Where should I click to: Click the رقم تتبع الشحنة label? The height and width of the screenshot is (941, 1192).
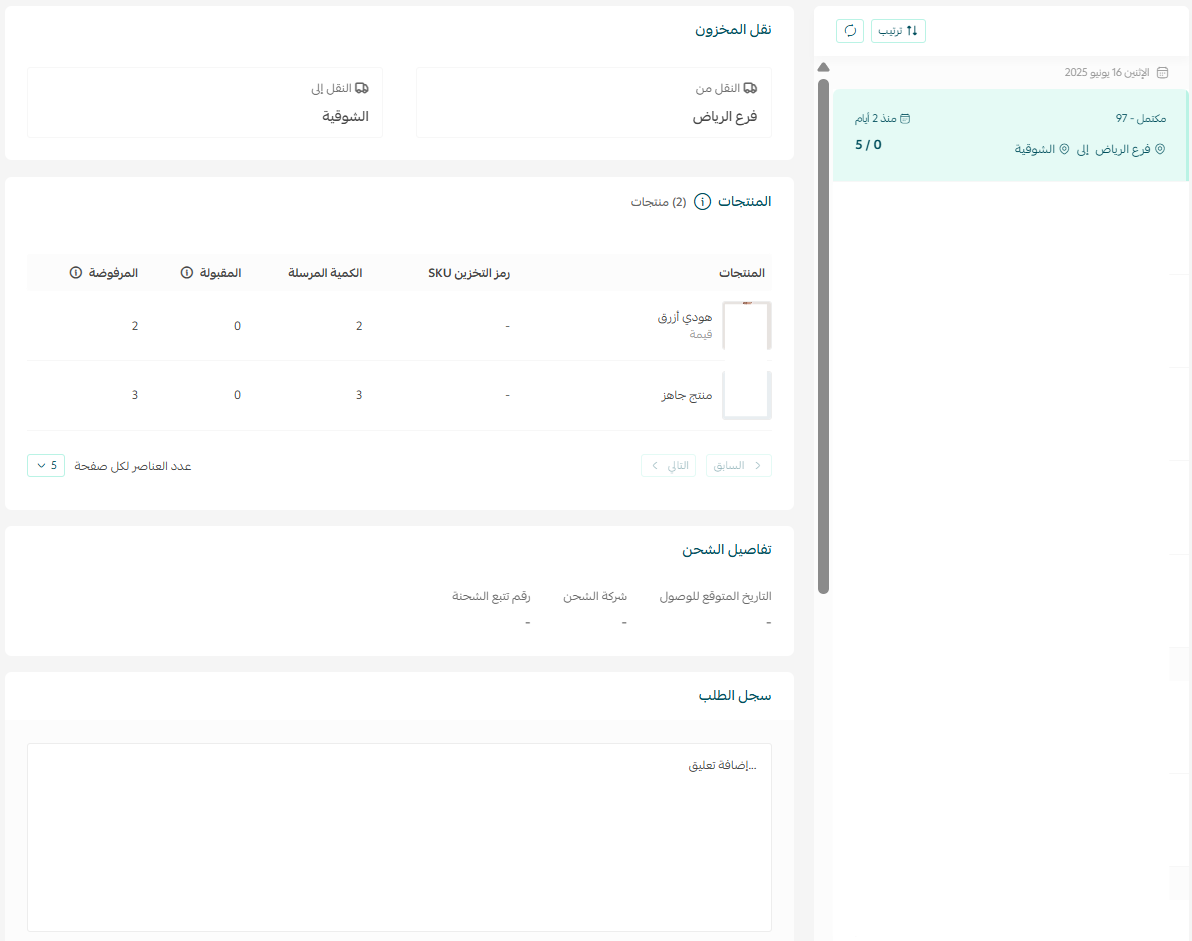491,597
